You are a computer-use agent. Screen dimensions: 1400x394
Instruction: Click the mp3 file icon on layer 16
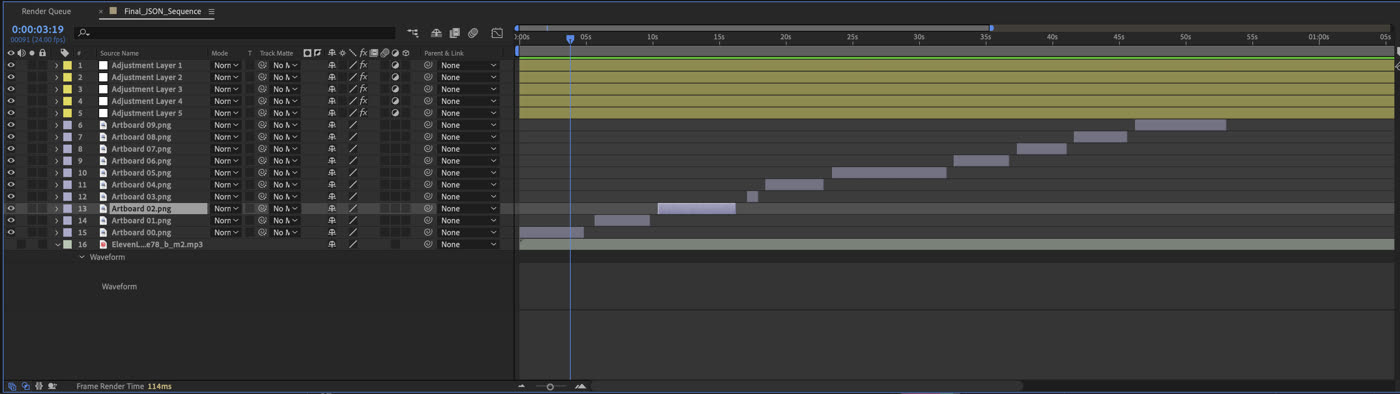click(103, 244)
